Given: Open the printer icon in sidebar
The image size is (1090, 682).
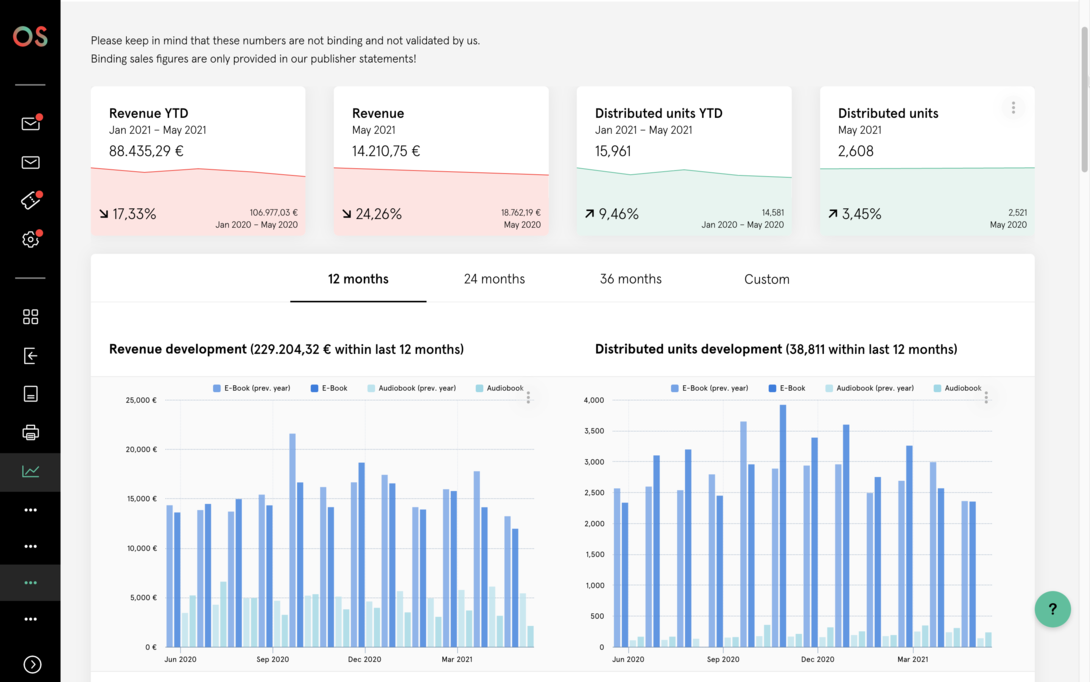Looking at the screenshot, I should click(30, 433).
